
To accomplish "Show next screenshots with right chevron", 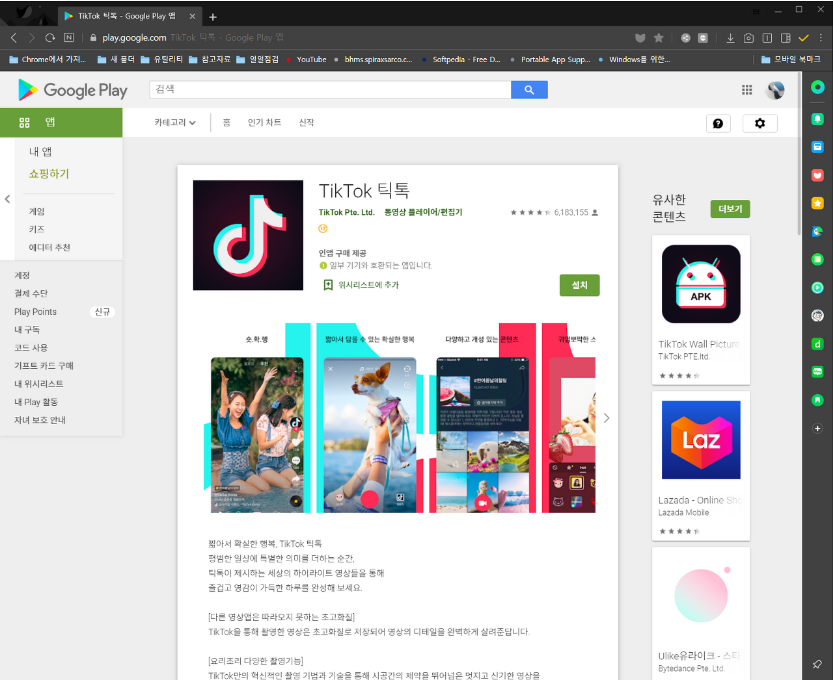I will (x=606, y=418).
